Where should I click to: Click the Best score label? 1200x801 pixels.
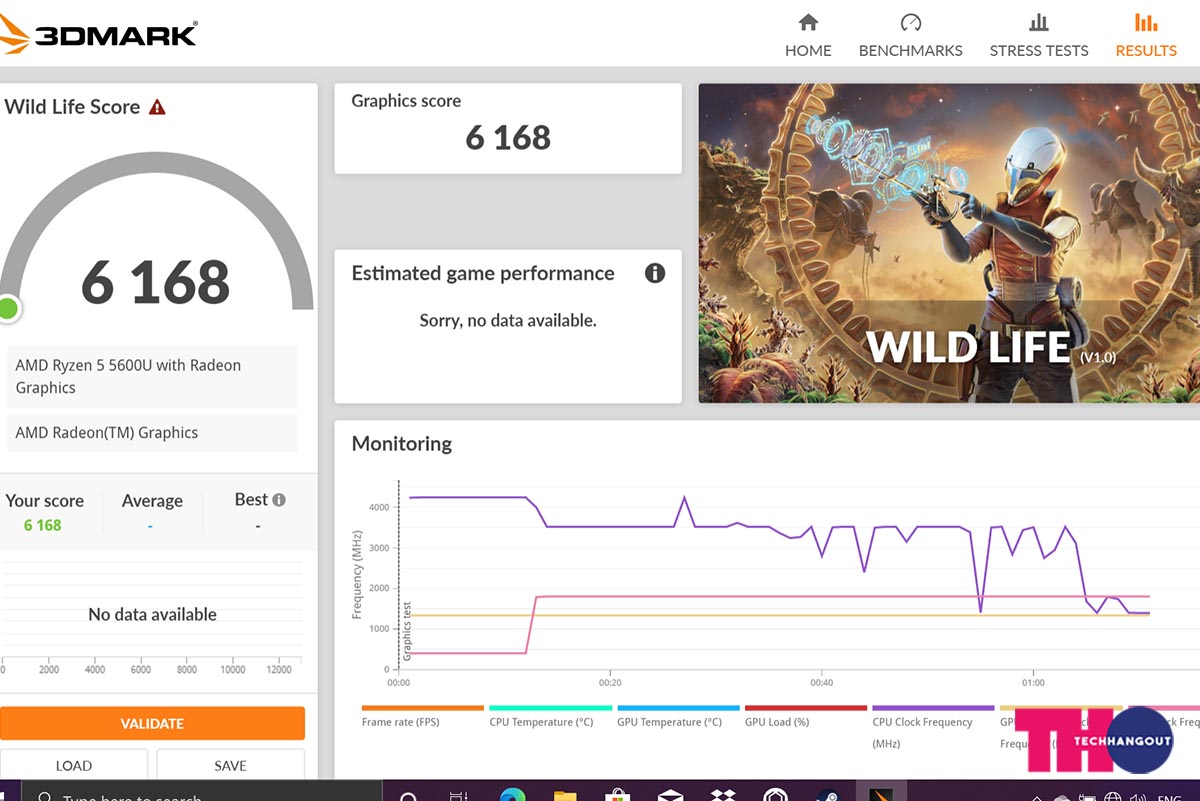[x=251, y=500]
